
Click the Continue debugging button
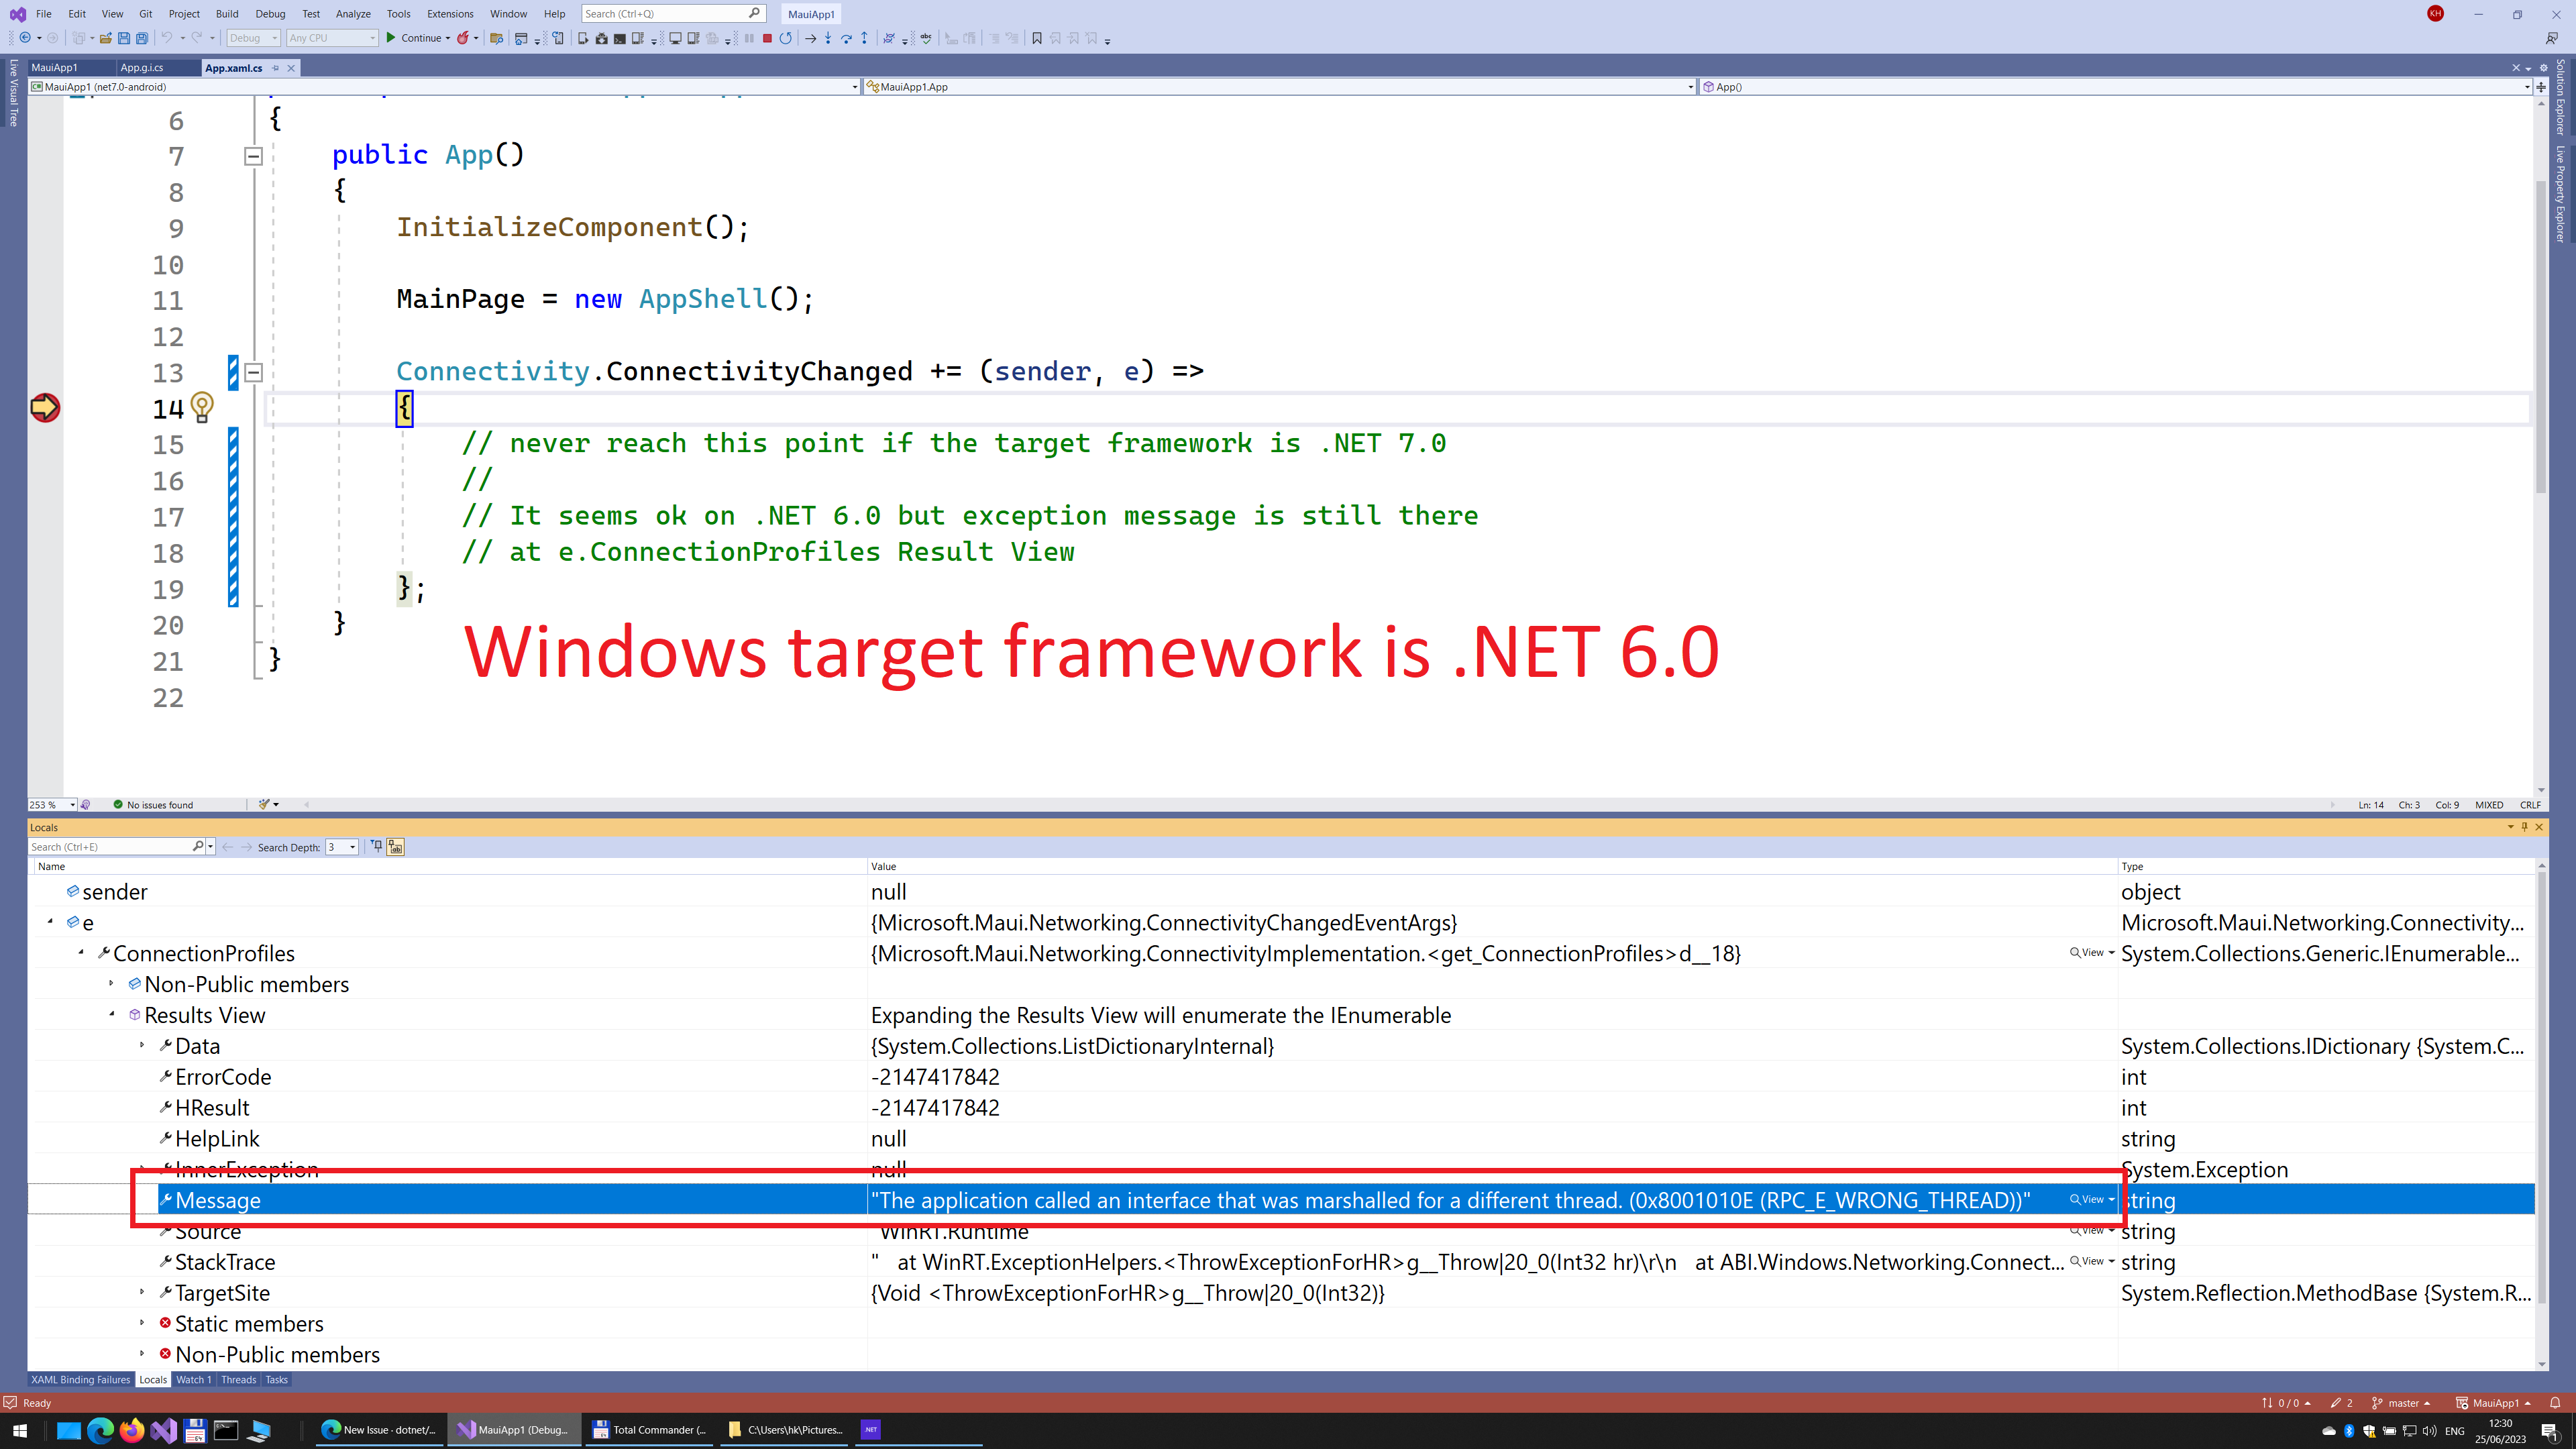[x=418, y=38]
